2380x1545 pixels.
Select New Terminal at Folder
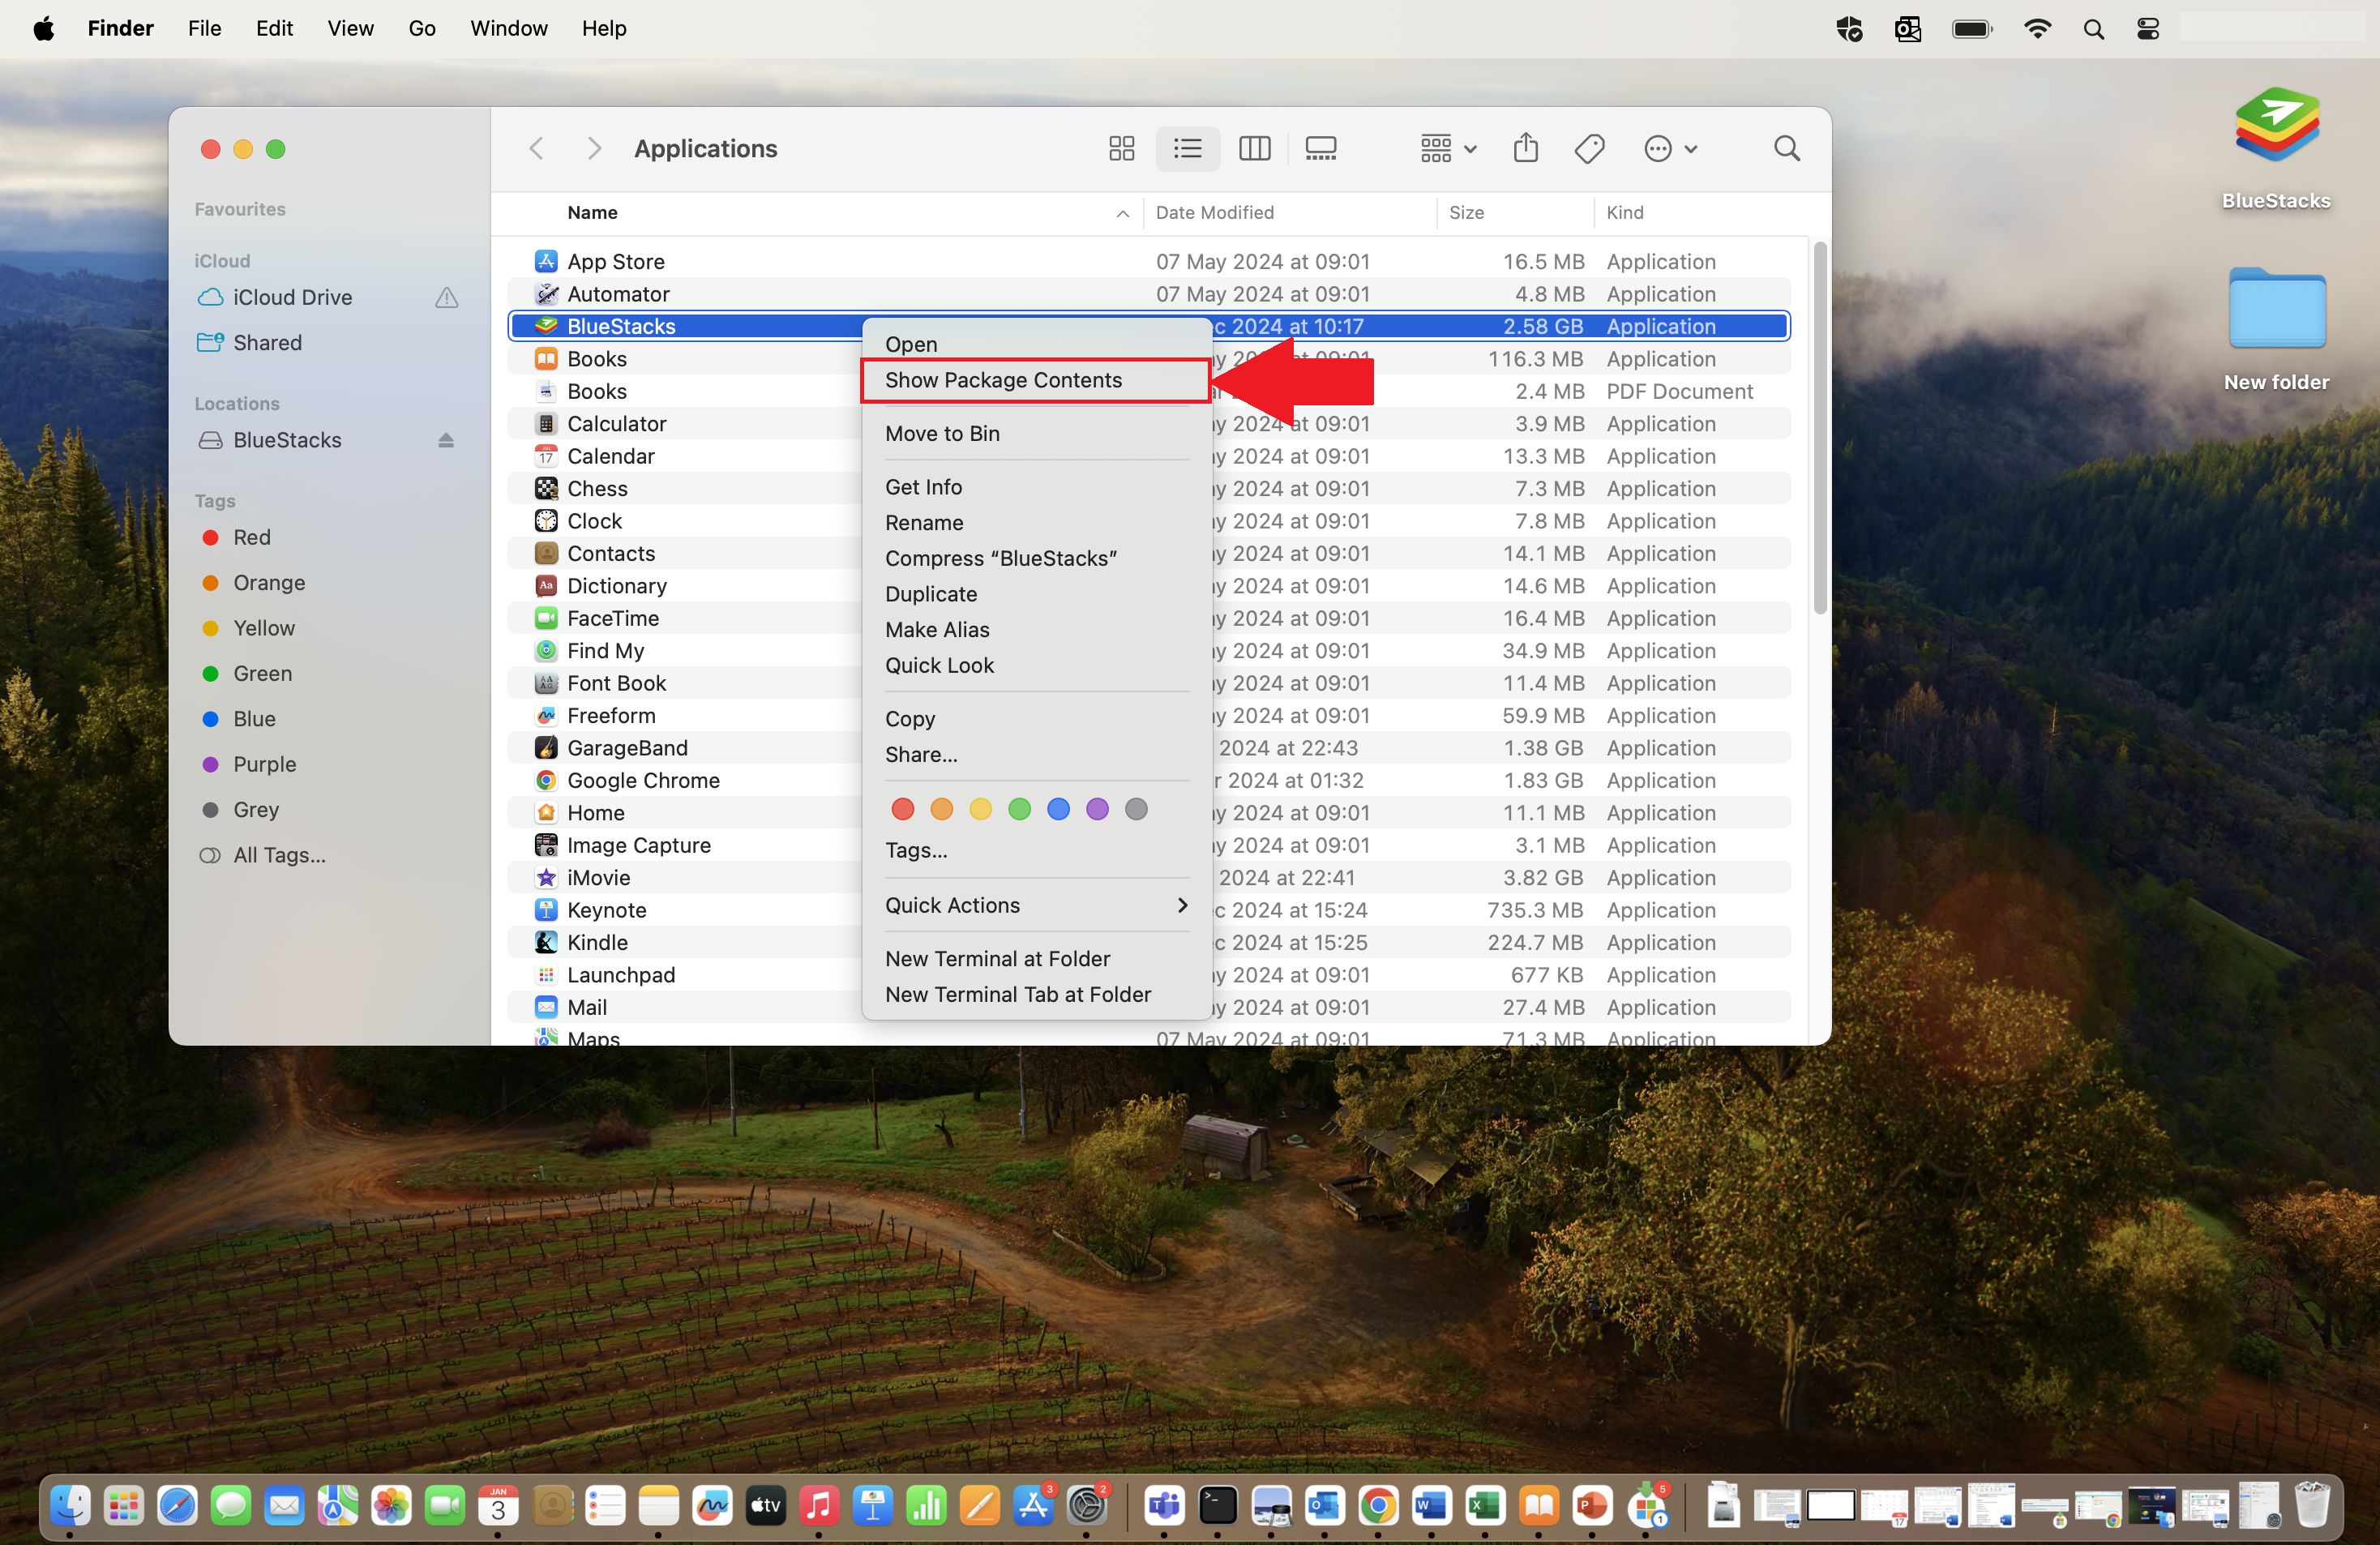coord(1037,958)
